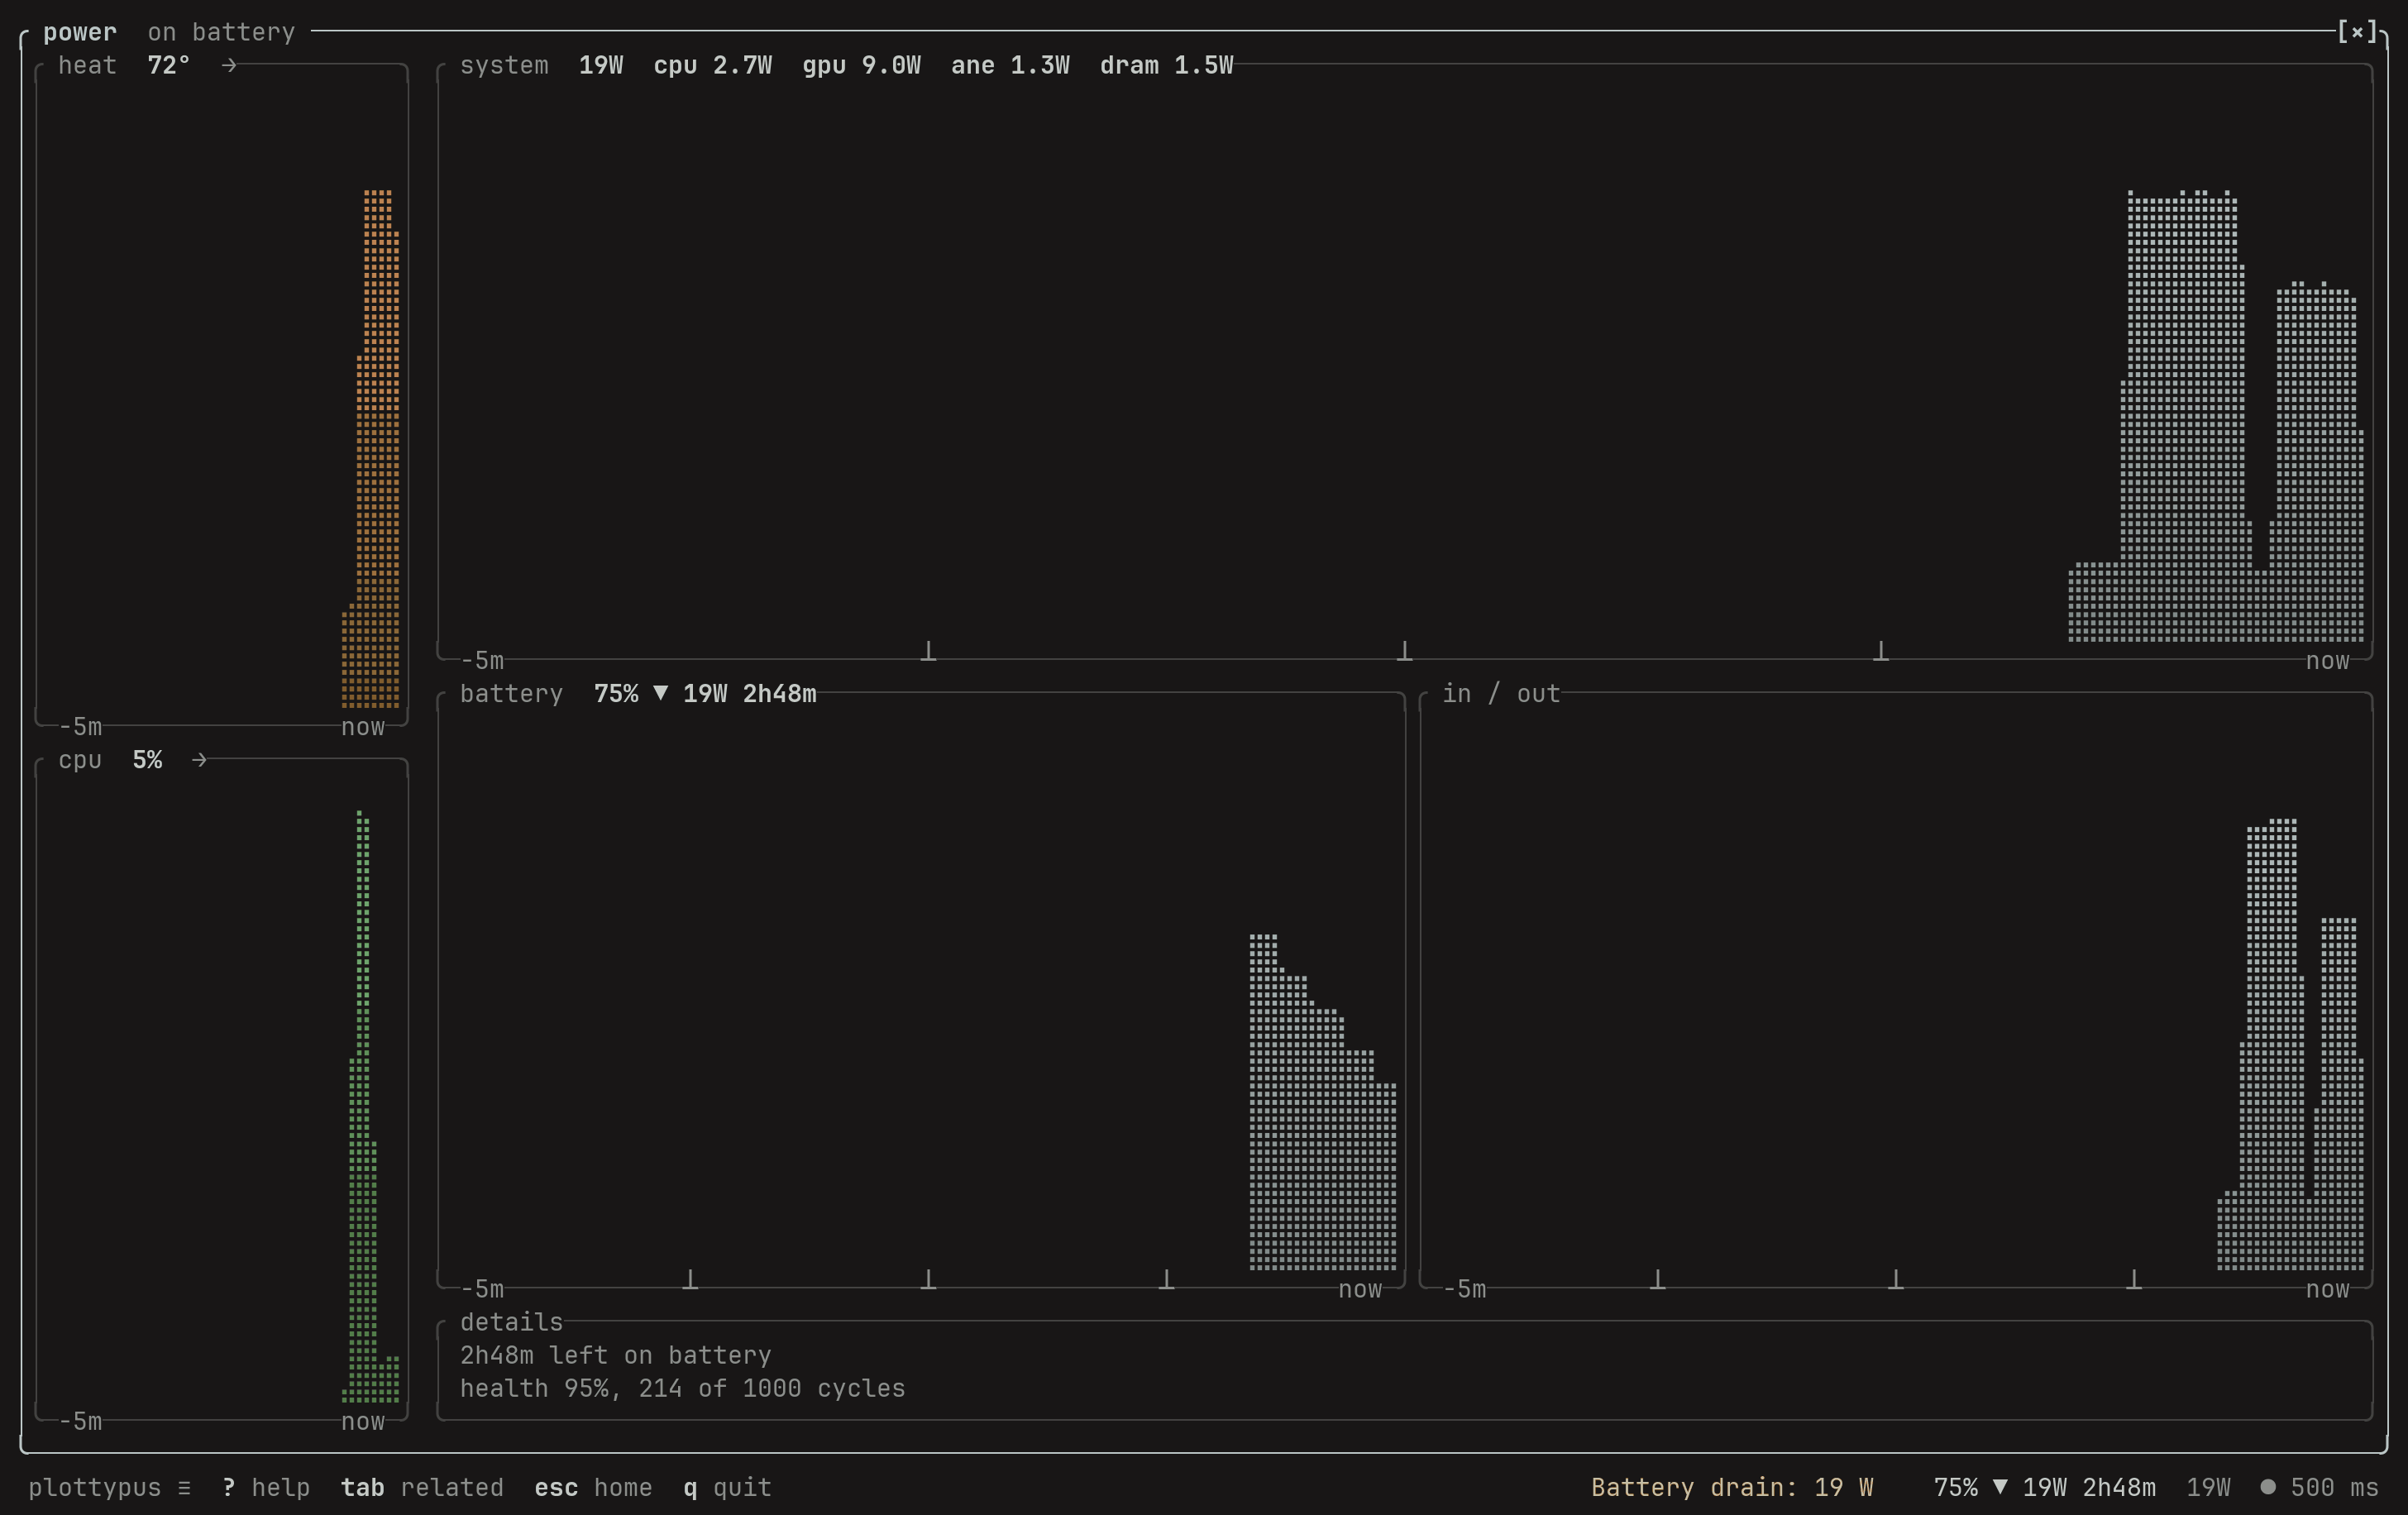Image resolution: width=2408 pixels, height=1515 pixels.
Task: Select tab related in footer
Action: pos(422,1488)
